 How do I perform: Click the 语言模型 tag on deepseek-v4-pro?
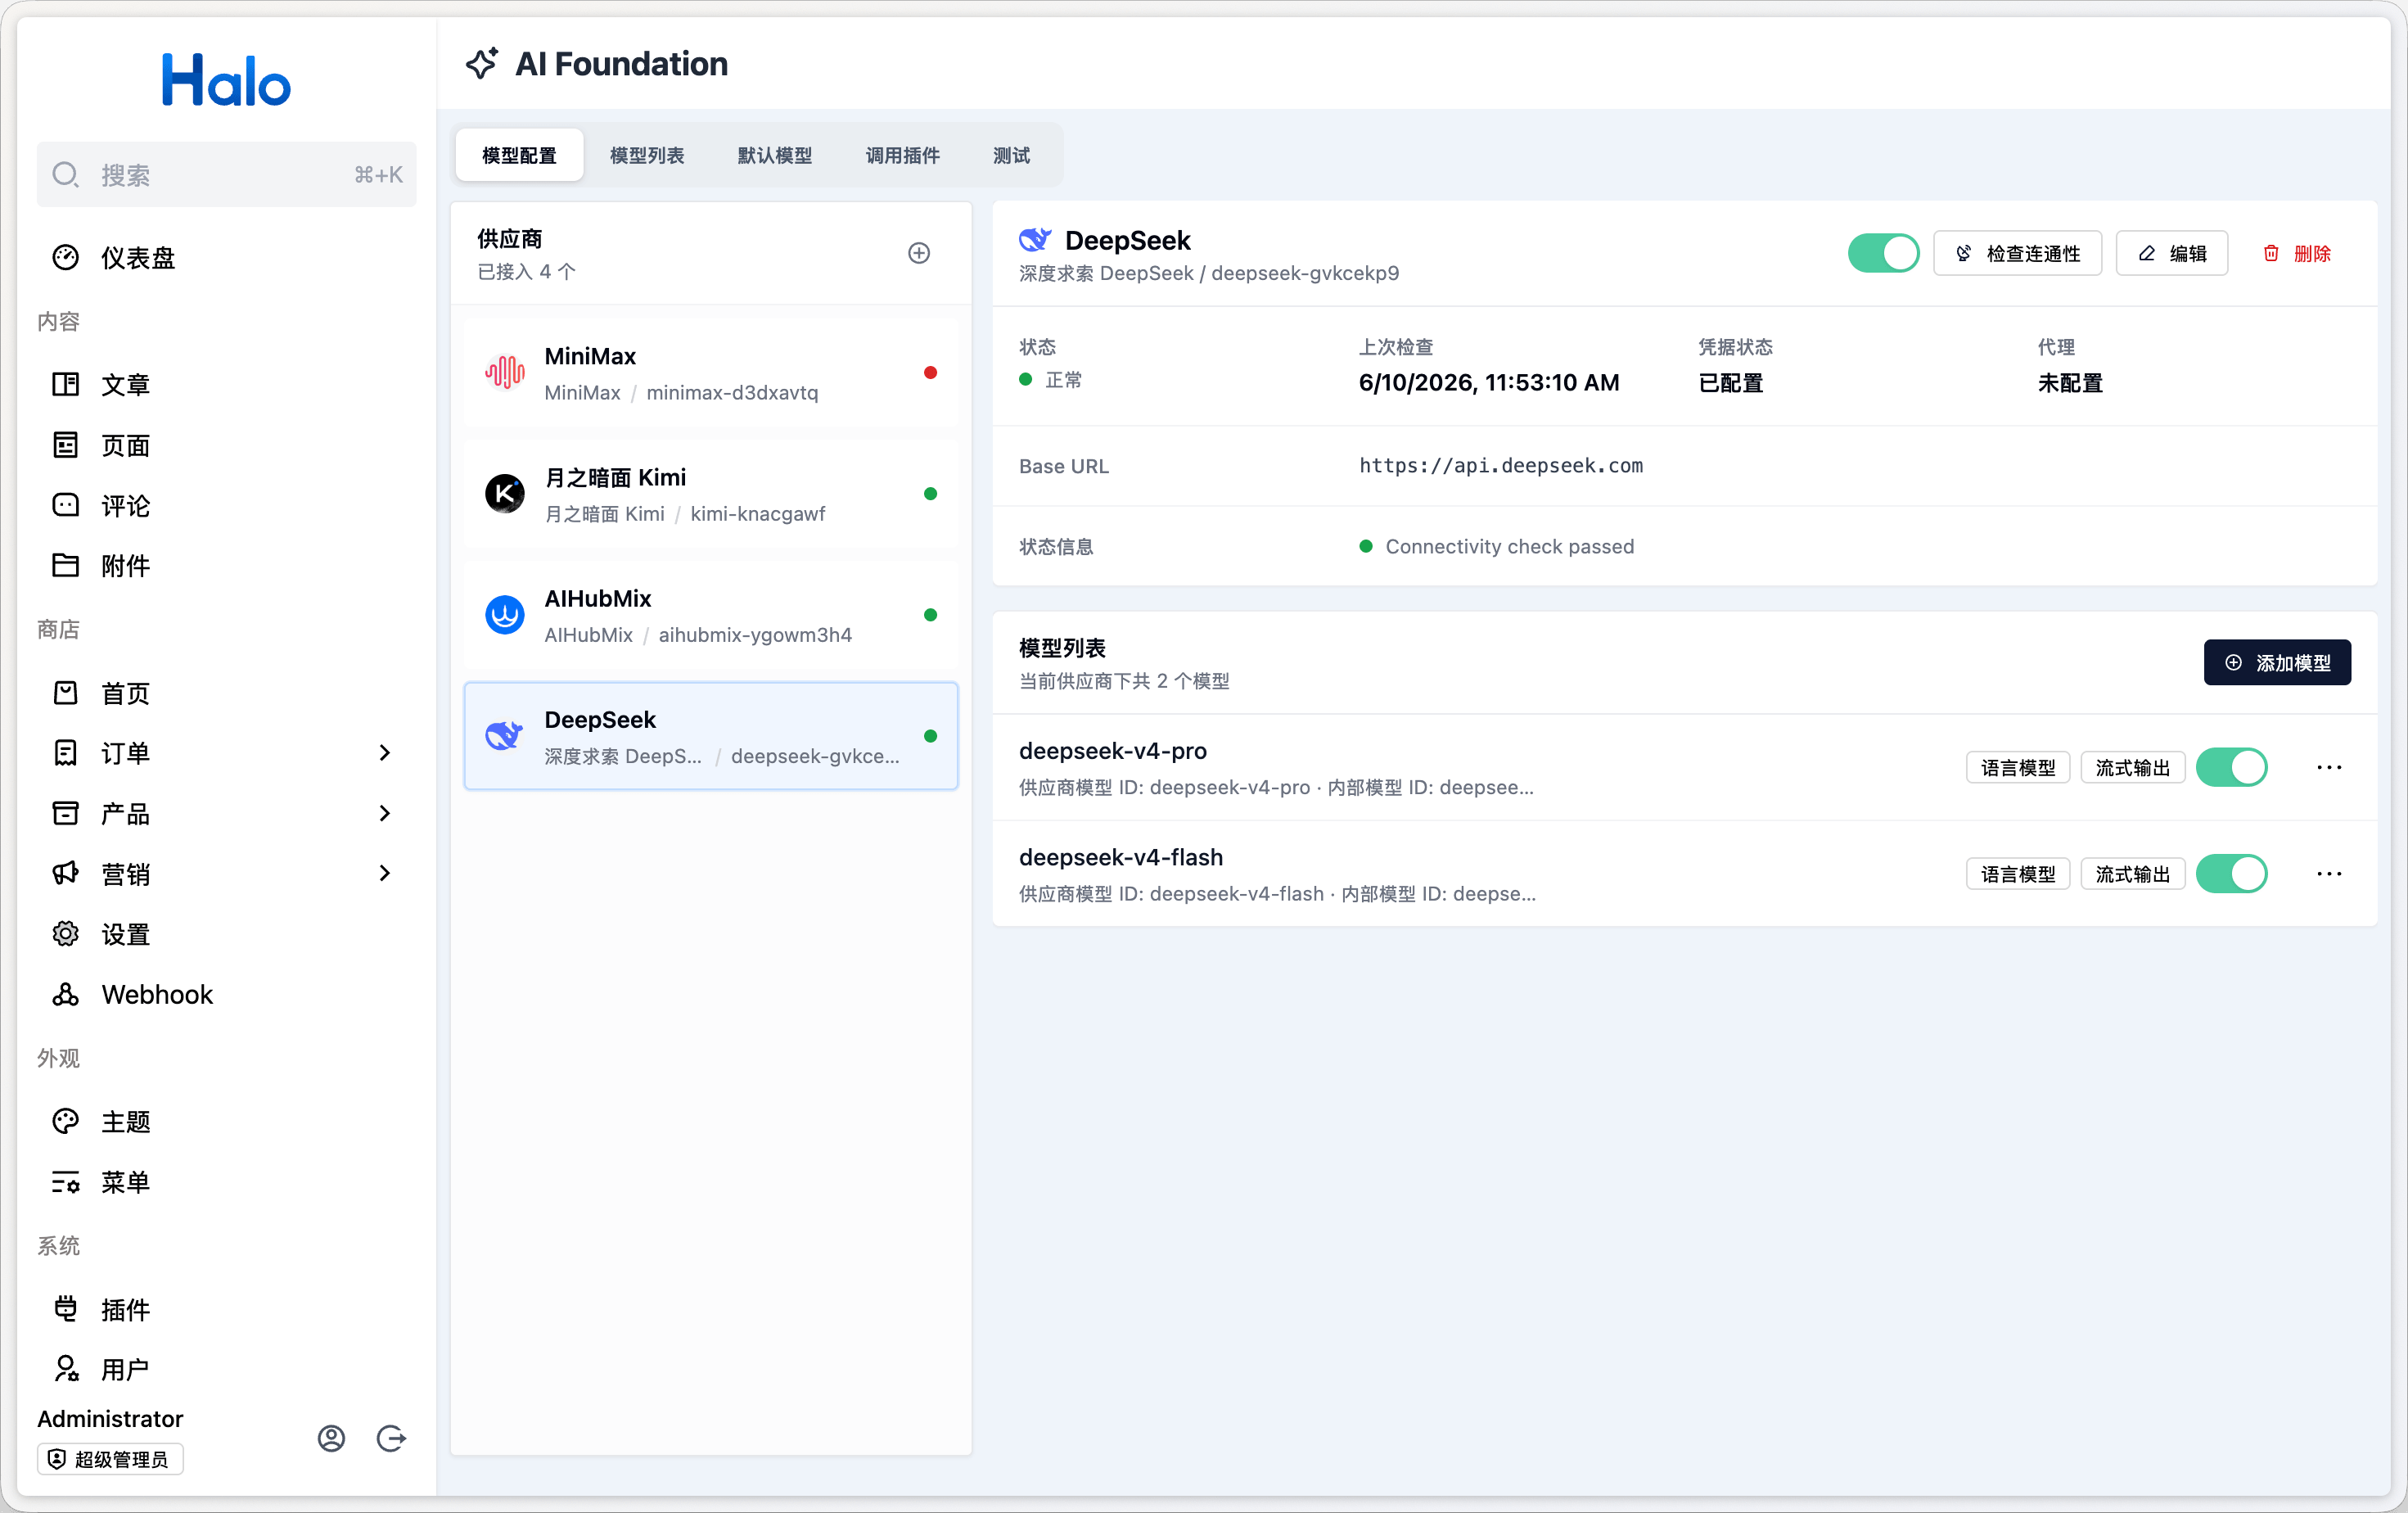click(x=2017, y=768)
